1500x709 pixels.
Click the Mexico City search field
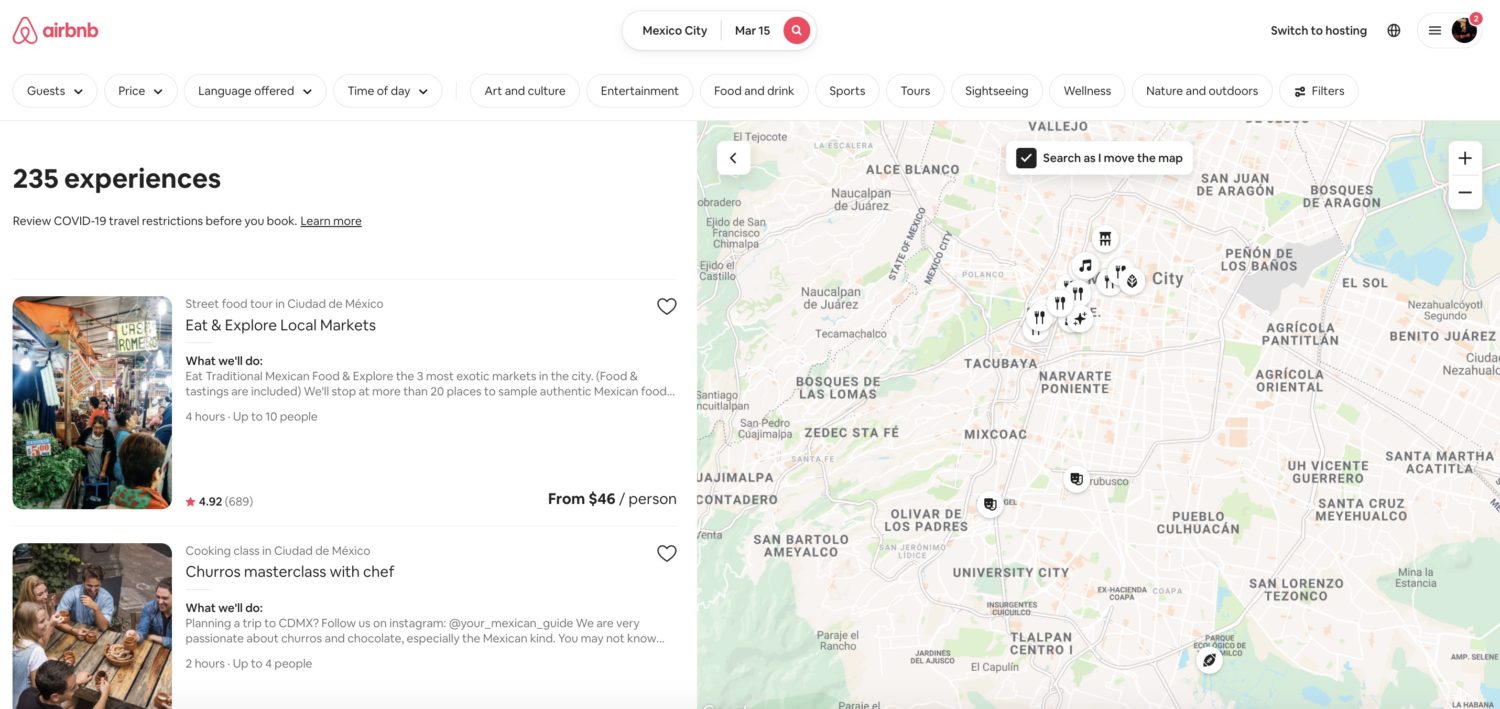(673, 30)
